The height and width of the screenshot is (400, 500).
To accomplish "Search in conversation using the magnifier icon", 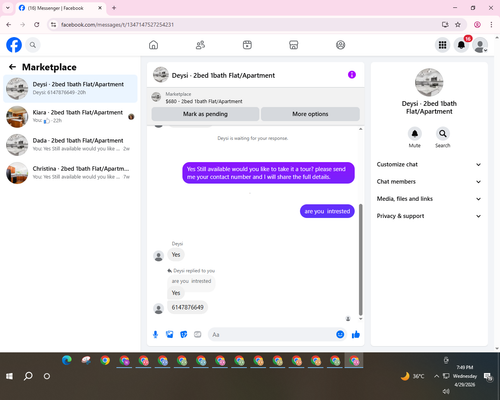I will [x=443, y=134].
